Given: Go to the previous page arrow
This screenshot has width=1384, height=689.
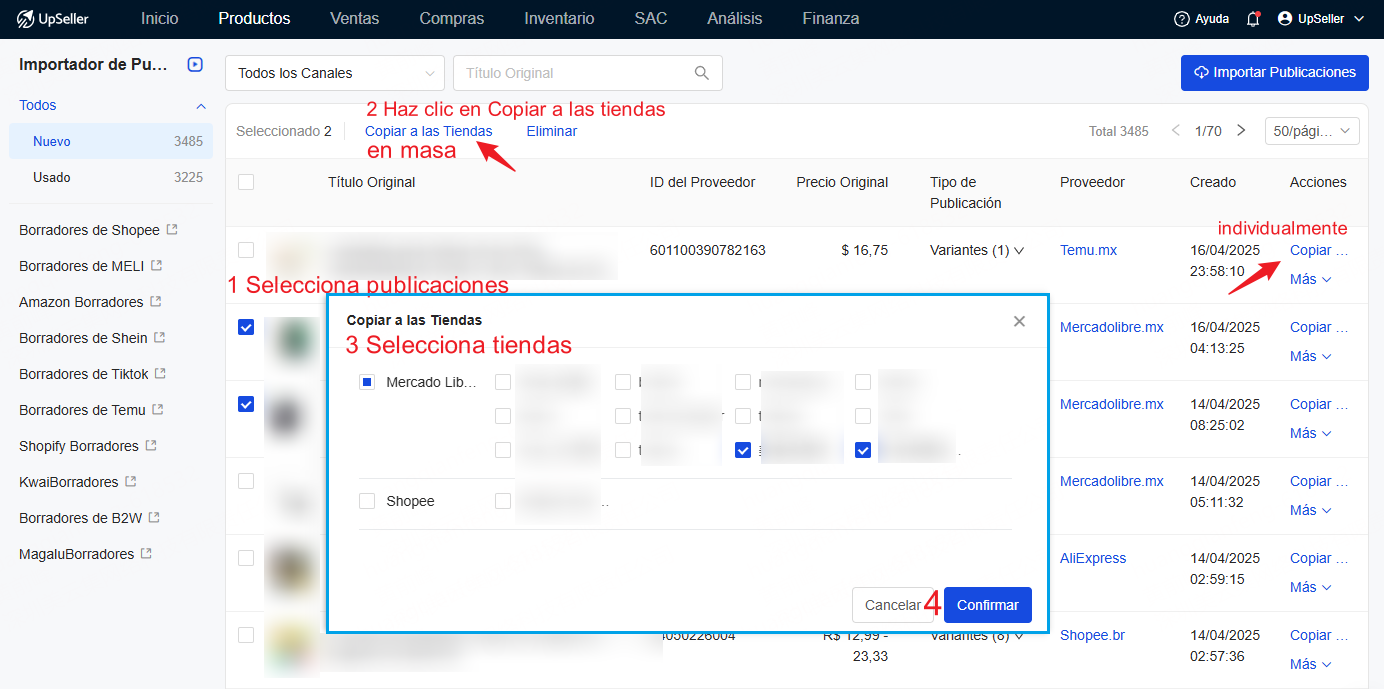Looking at the screenshot, I should click(1176, 131).
